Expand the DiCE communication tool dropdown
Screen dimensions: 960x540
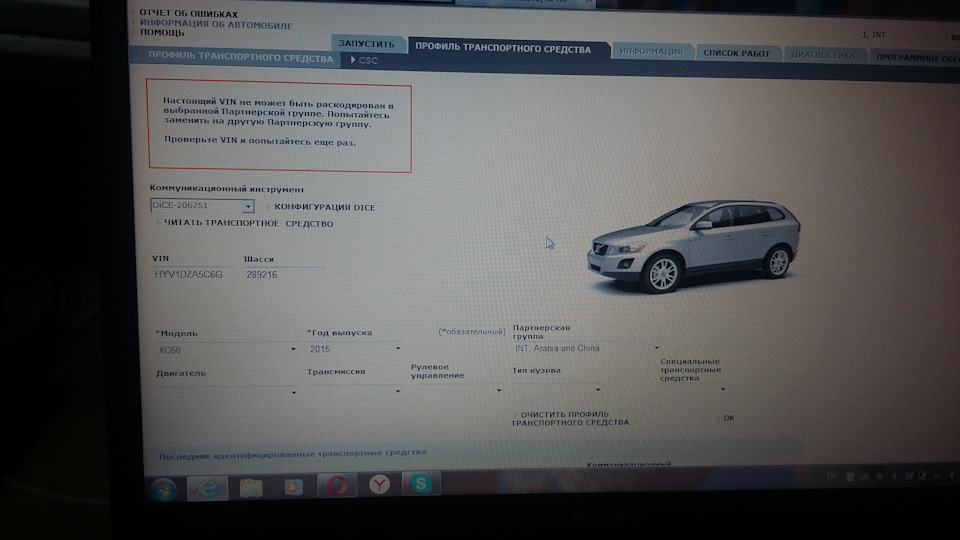pos(248,206)
